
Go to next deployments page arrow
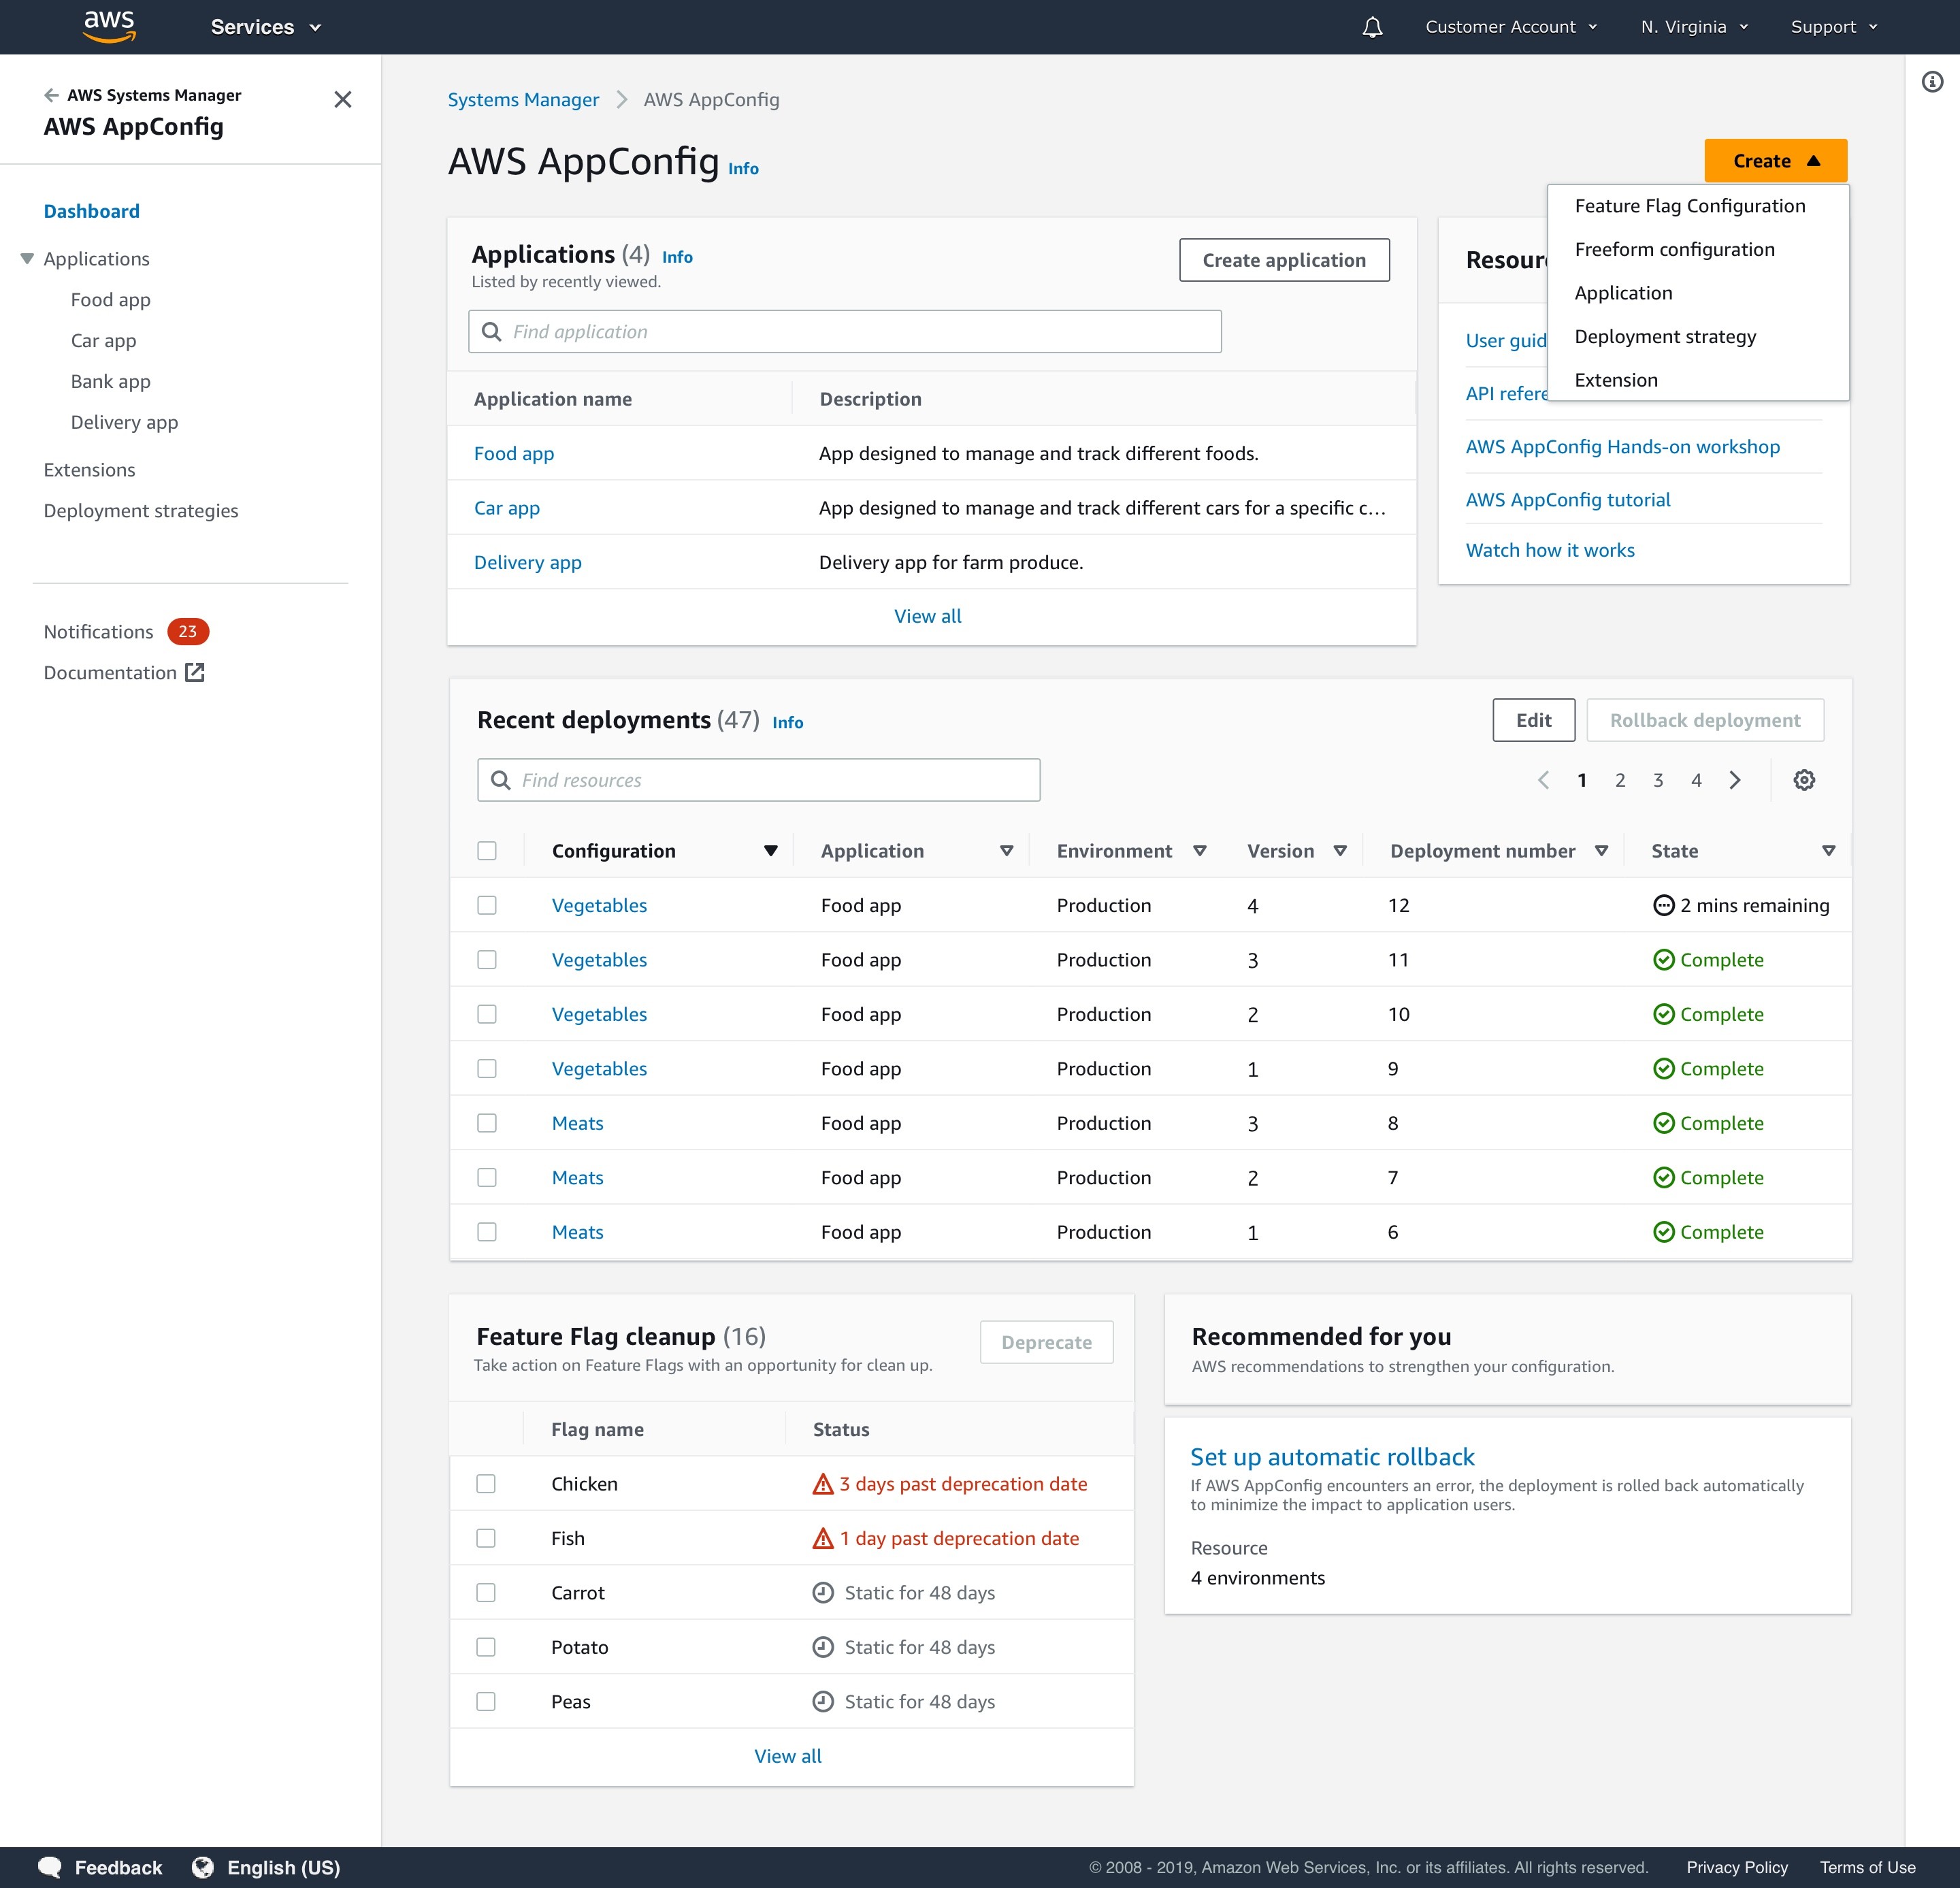click(x=1735, y=780)
